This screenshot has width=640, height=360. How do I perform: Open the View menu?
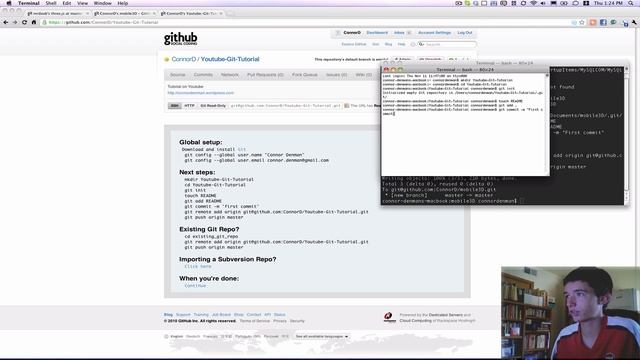[82, 3]
